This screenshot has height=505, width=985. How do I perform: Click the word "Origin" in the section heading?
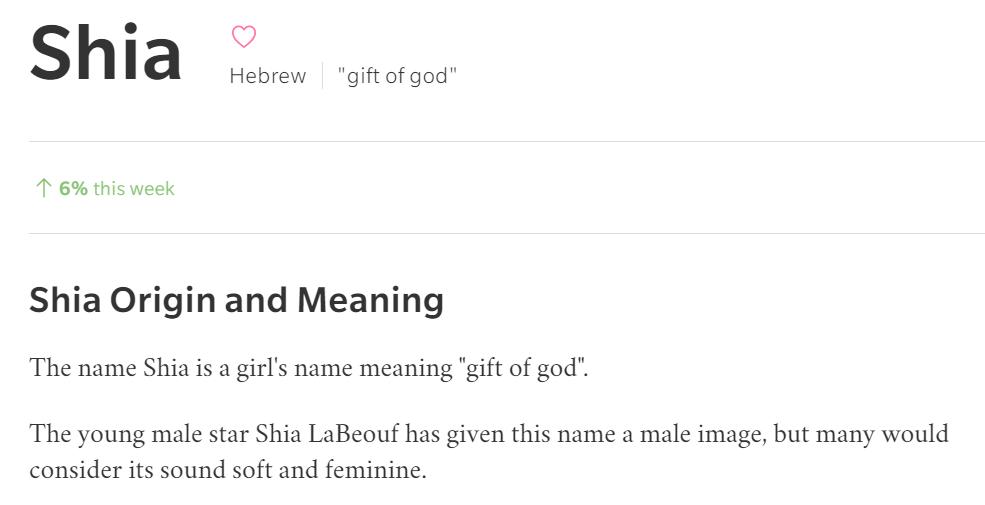pyautogui.click(x=163, y=300)
